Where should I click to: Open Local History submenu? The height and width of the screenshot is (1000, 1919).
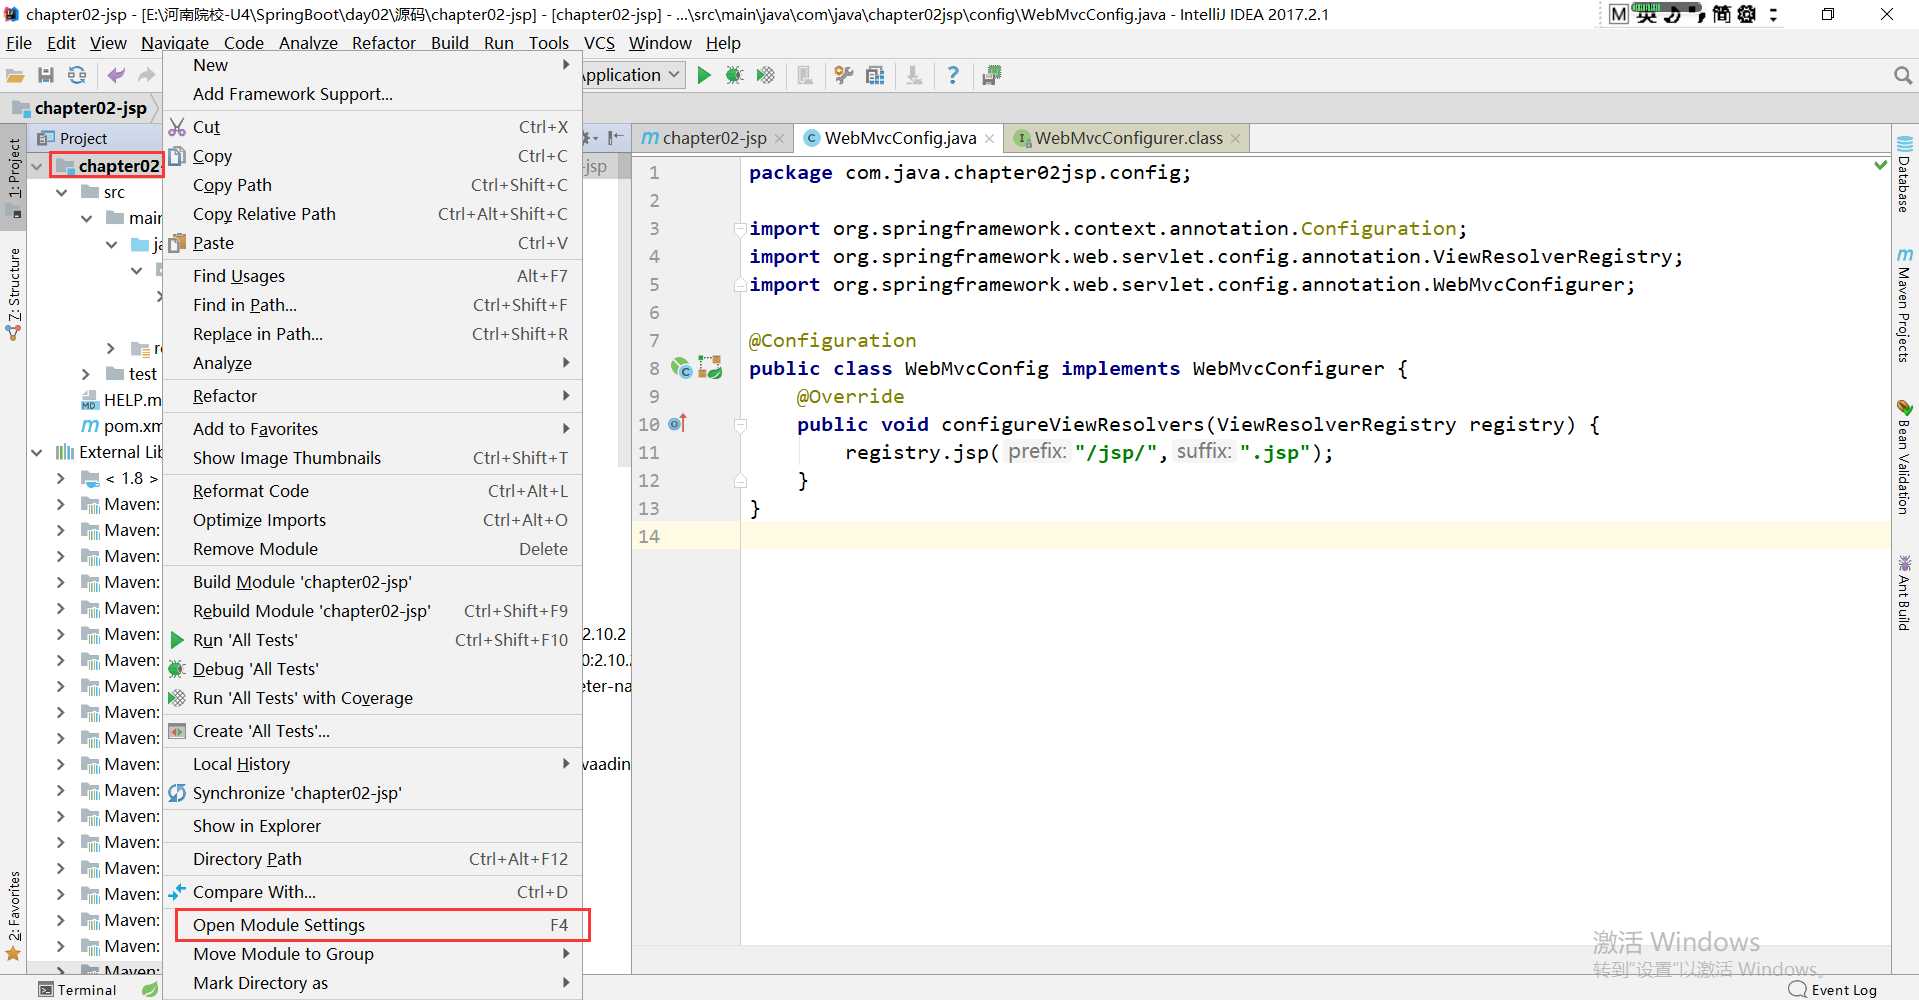[x=372, y=764]
